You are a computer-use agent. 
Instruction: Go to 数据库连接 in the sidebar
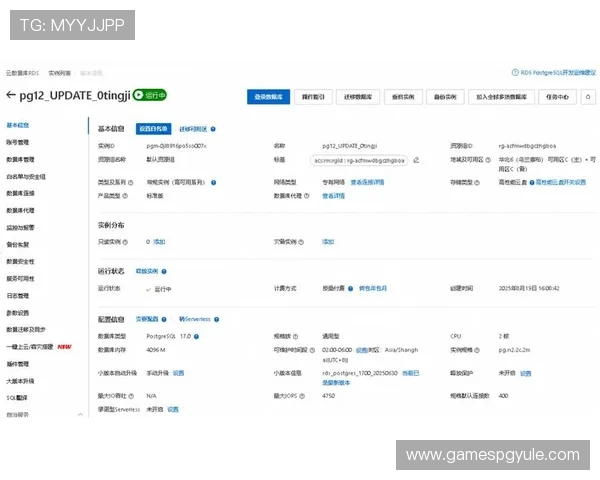(x=20, y=193)
